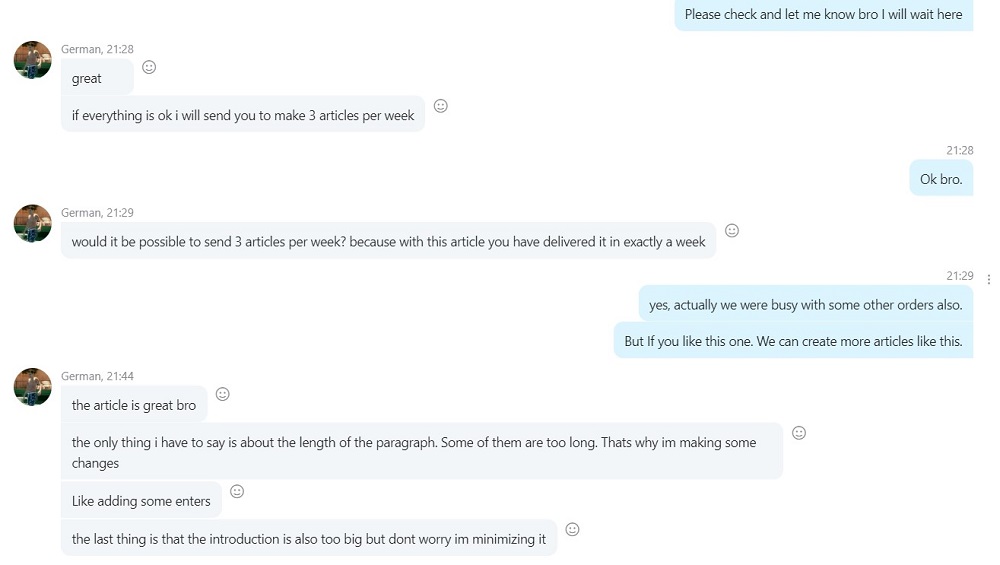Select the "Ok bro." sent message bubble
The height and width of the screenshot is (565, 1000).
point(941,179)
